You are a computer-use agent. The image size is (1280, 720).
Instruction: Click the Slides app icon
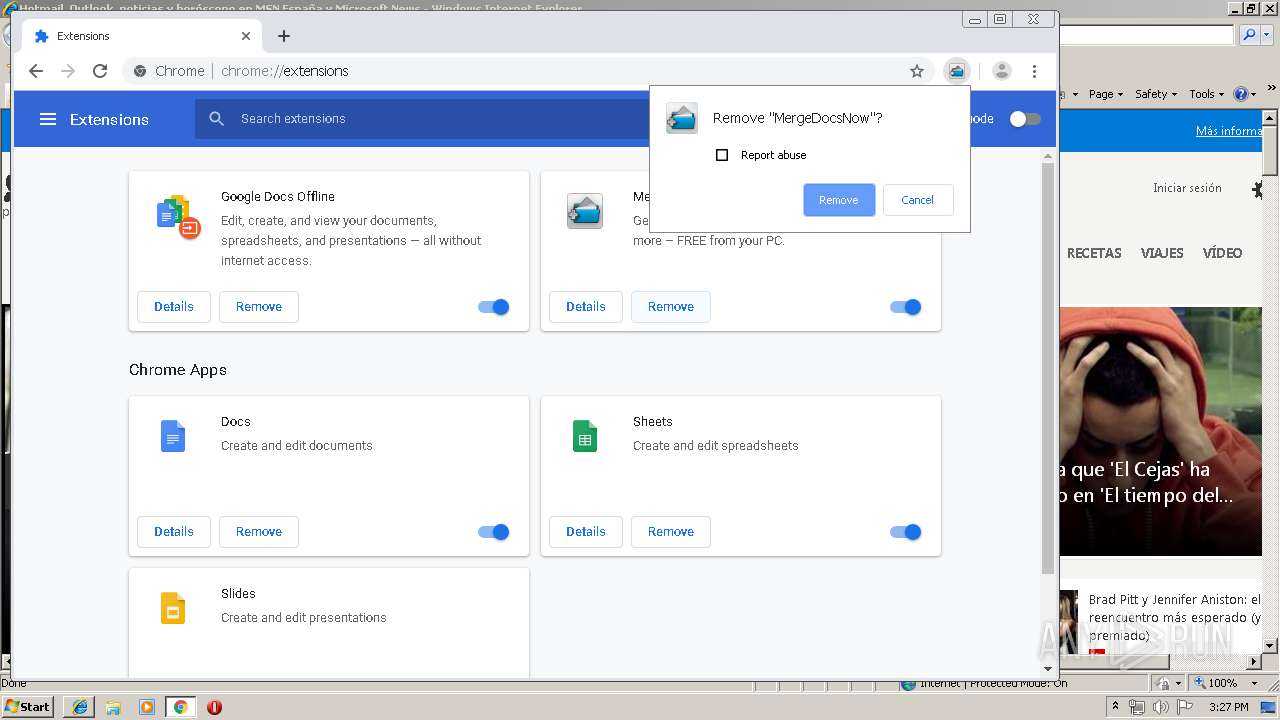point(173,608)
